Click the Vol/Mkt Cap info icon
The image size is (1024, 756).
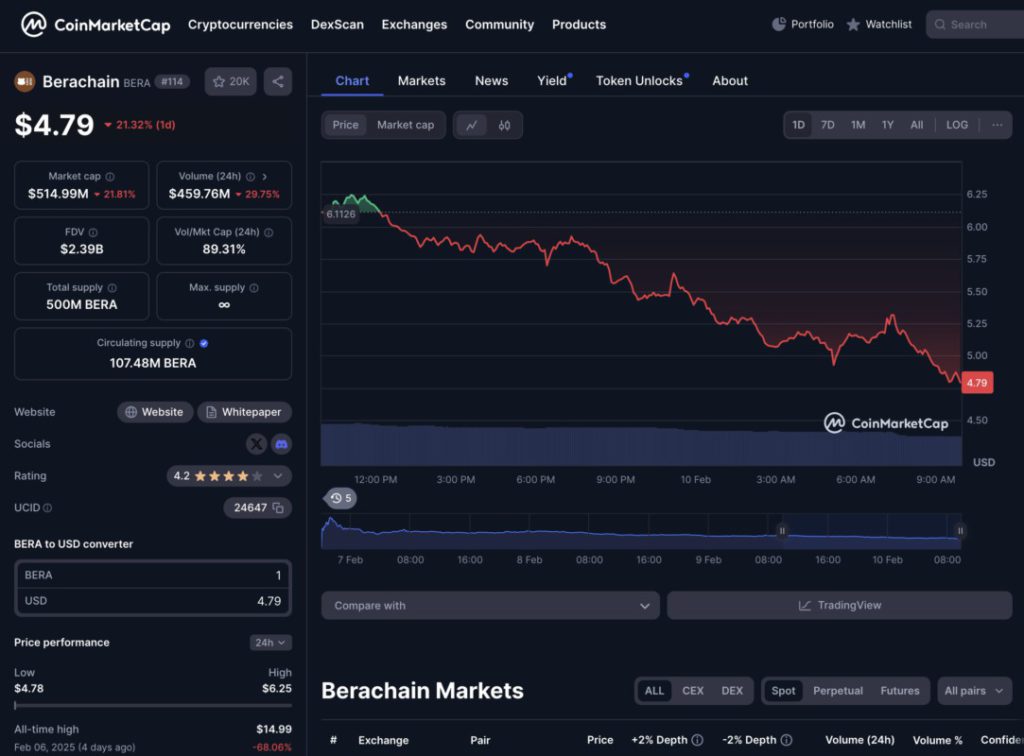pos(268,232)
